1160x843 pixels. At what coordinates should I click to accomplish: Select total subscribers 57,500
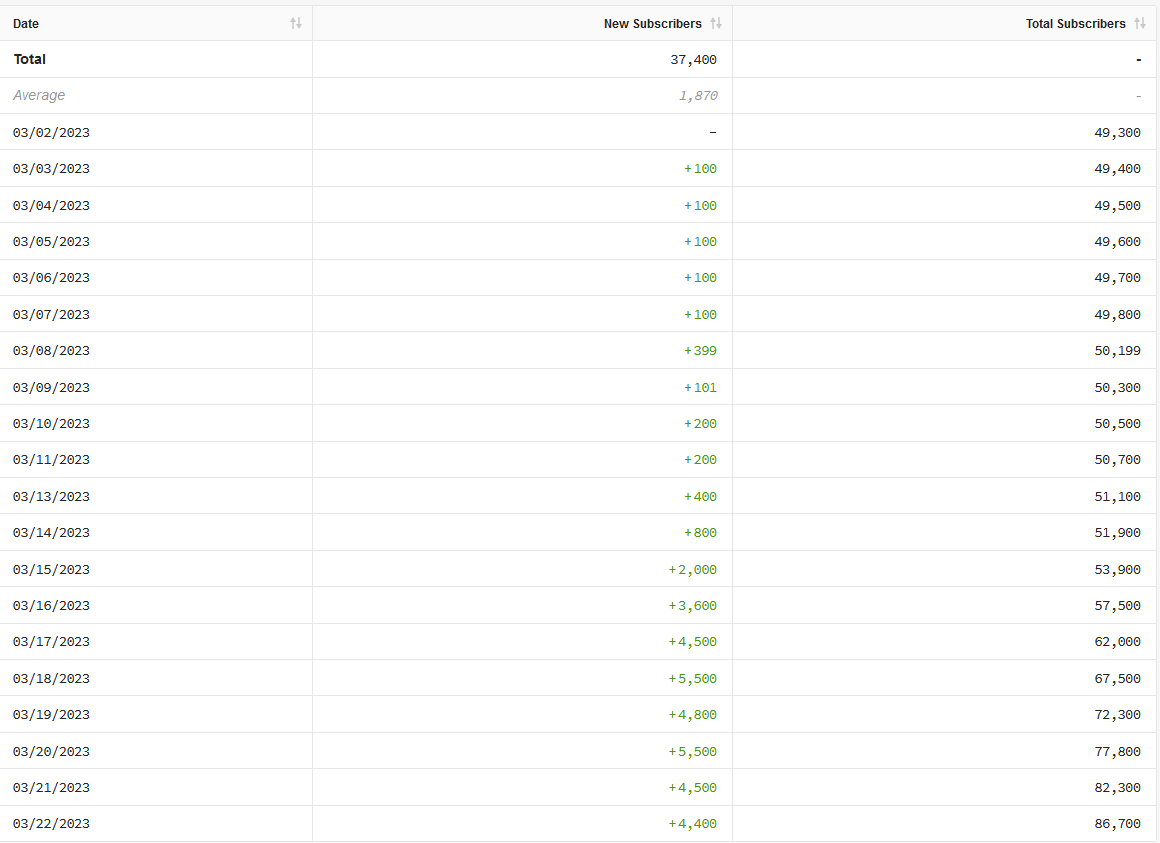[1117, 606]
